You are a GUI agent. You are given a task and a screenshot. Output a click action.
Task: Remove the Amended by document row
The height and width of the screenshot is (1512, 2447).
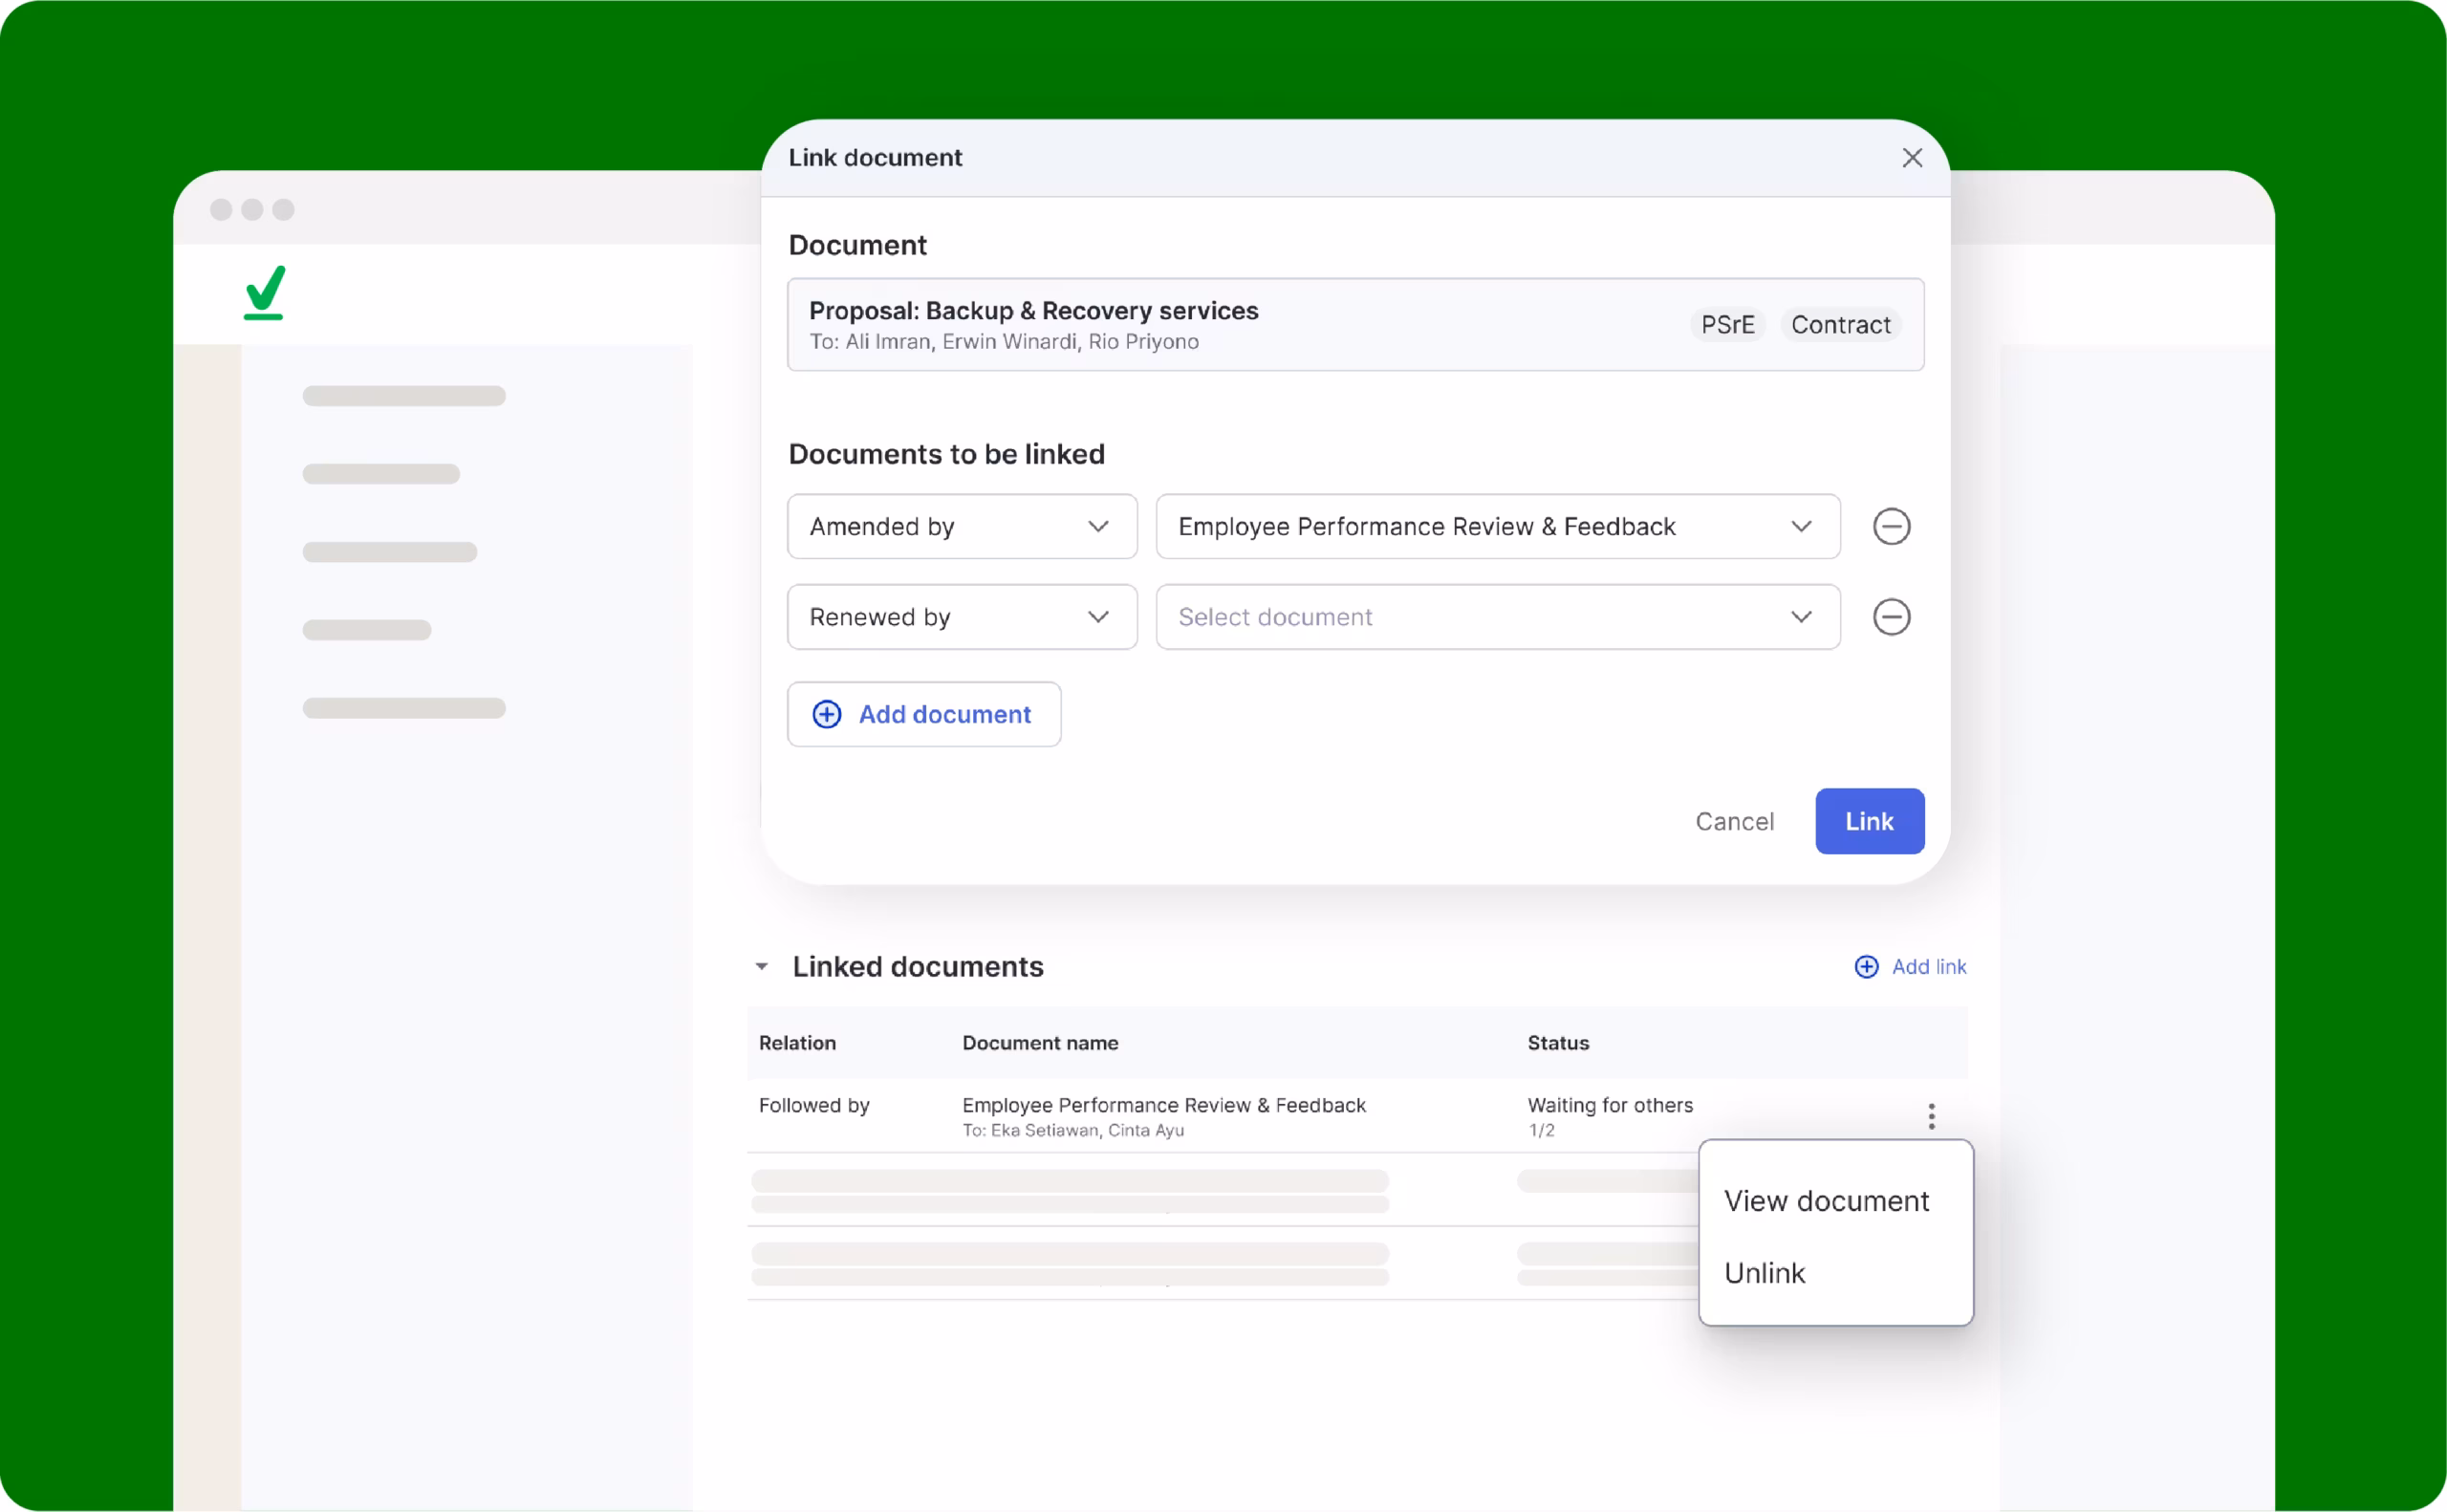(x=1890, y=527)
